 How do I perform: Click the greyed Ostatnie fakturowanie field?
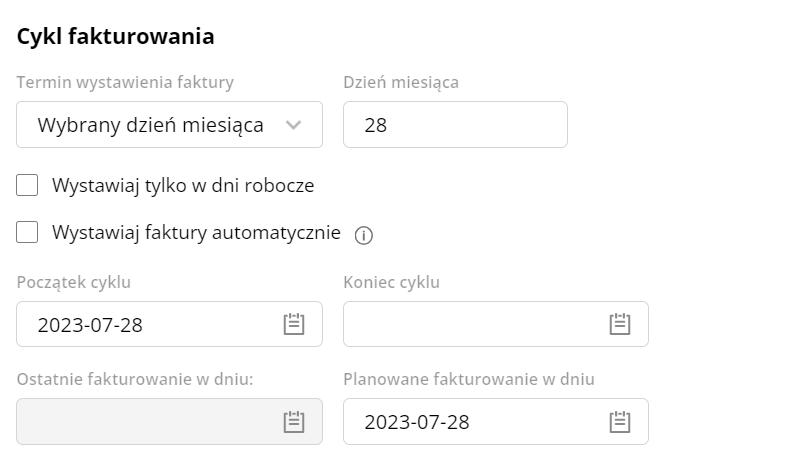coord(169,421)
